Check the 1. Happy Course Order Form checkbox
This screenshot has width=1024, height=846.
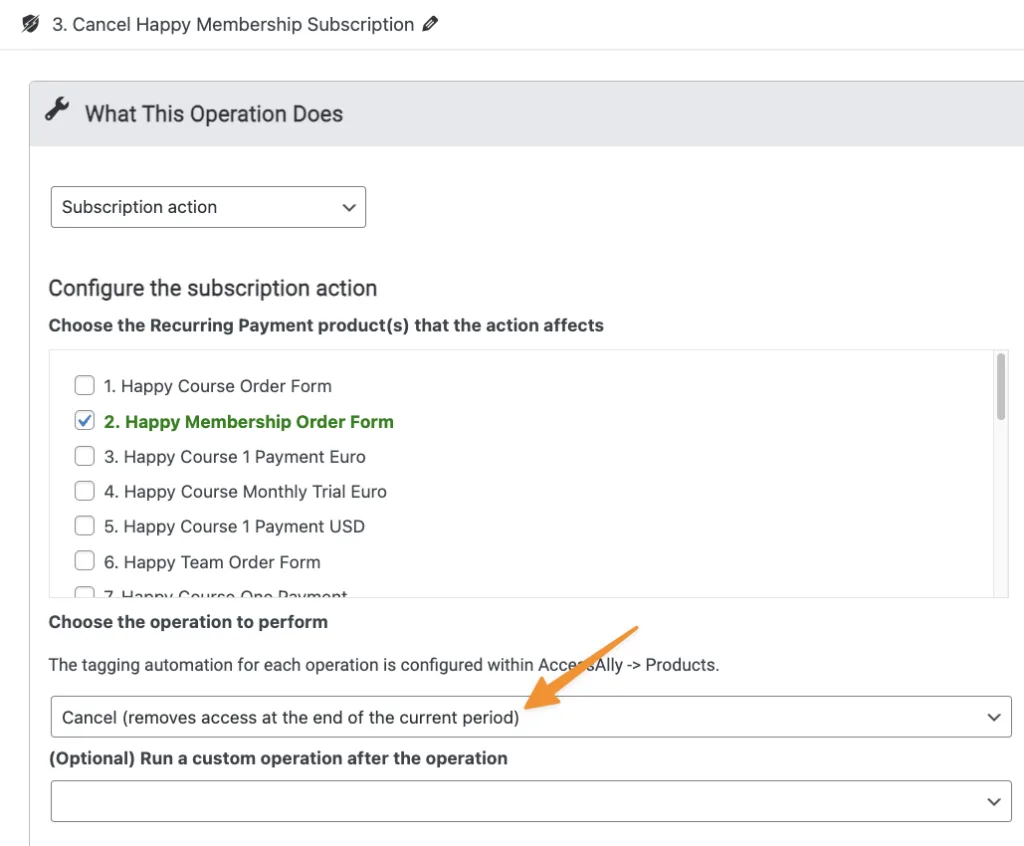[x=85, y=386]
